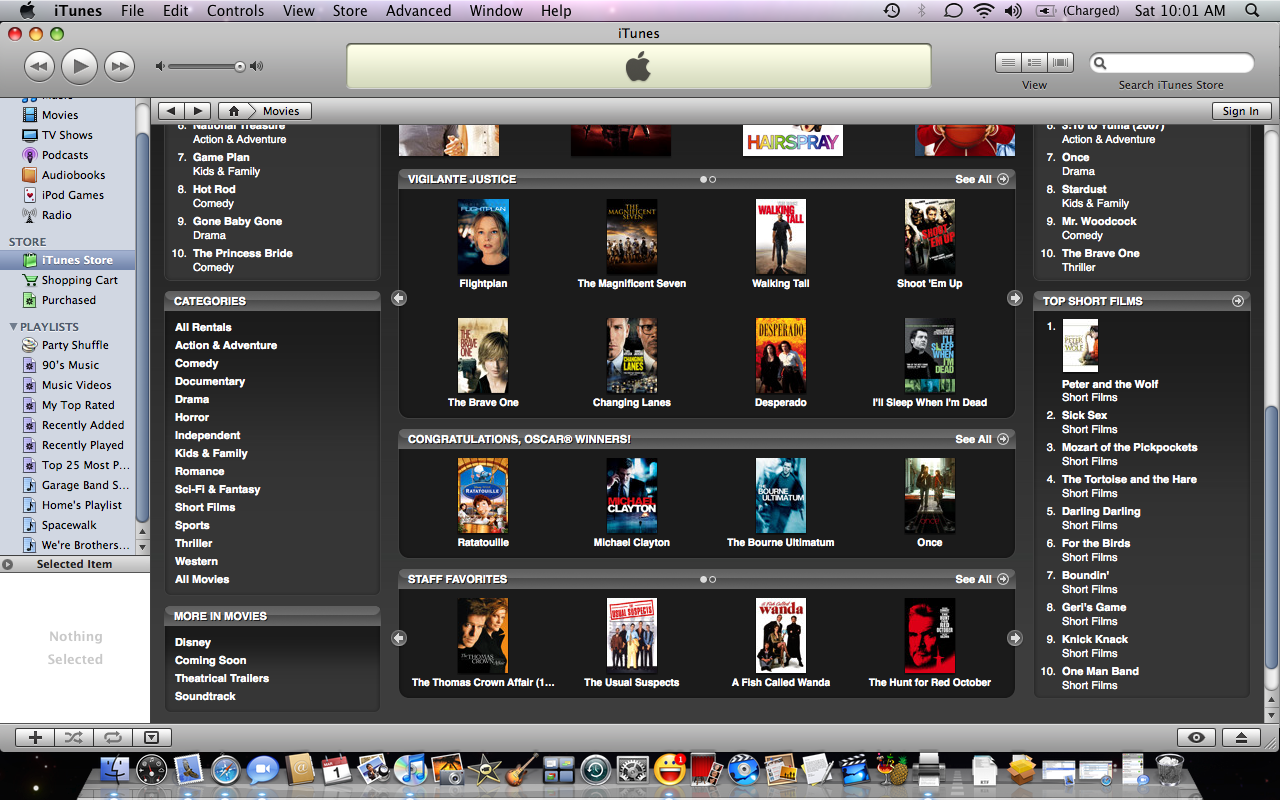Click the eject disc button
1280x800 pixels.
1241,737
